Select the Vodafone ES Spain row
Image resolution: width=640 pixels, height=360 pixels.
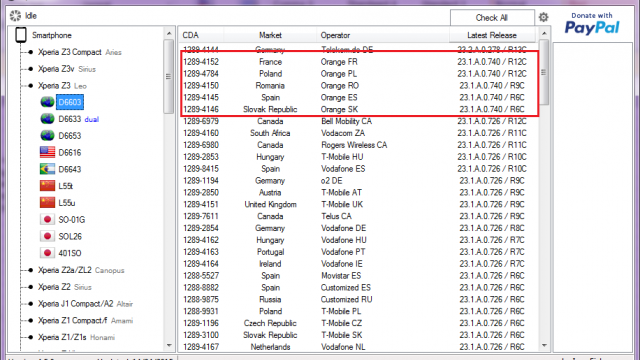pos(358,169)
